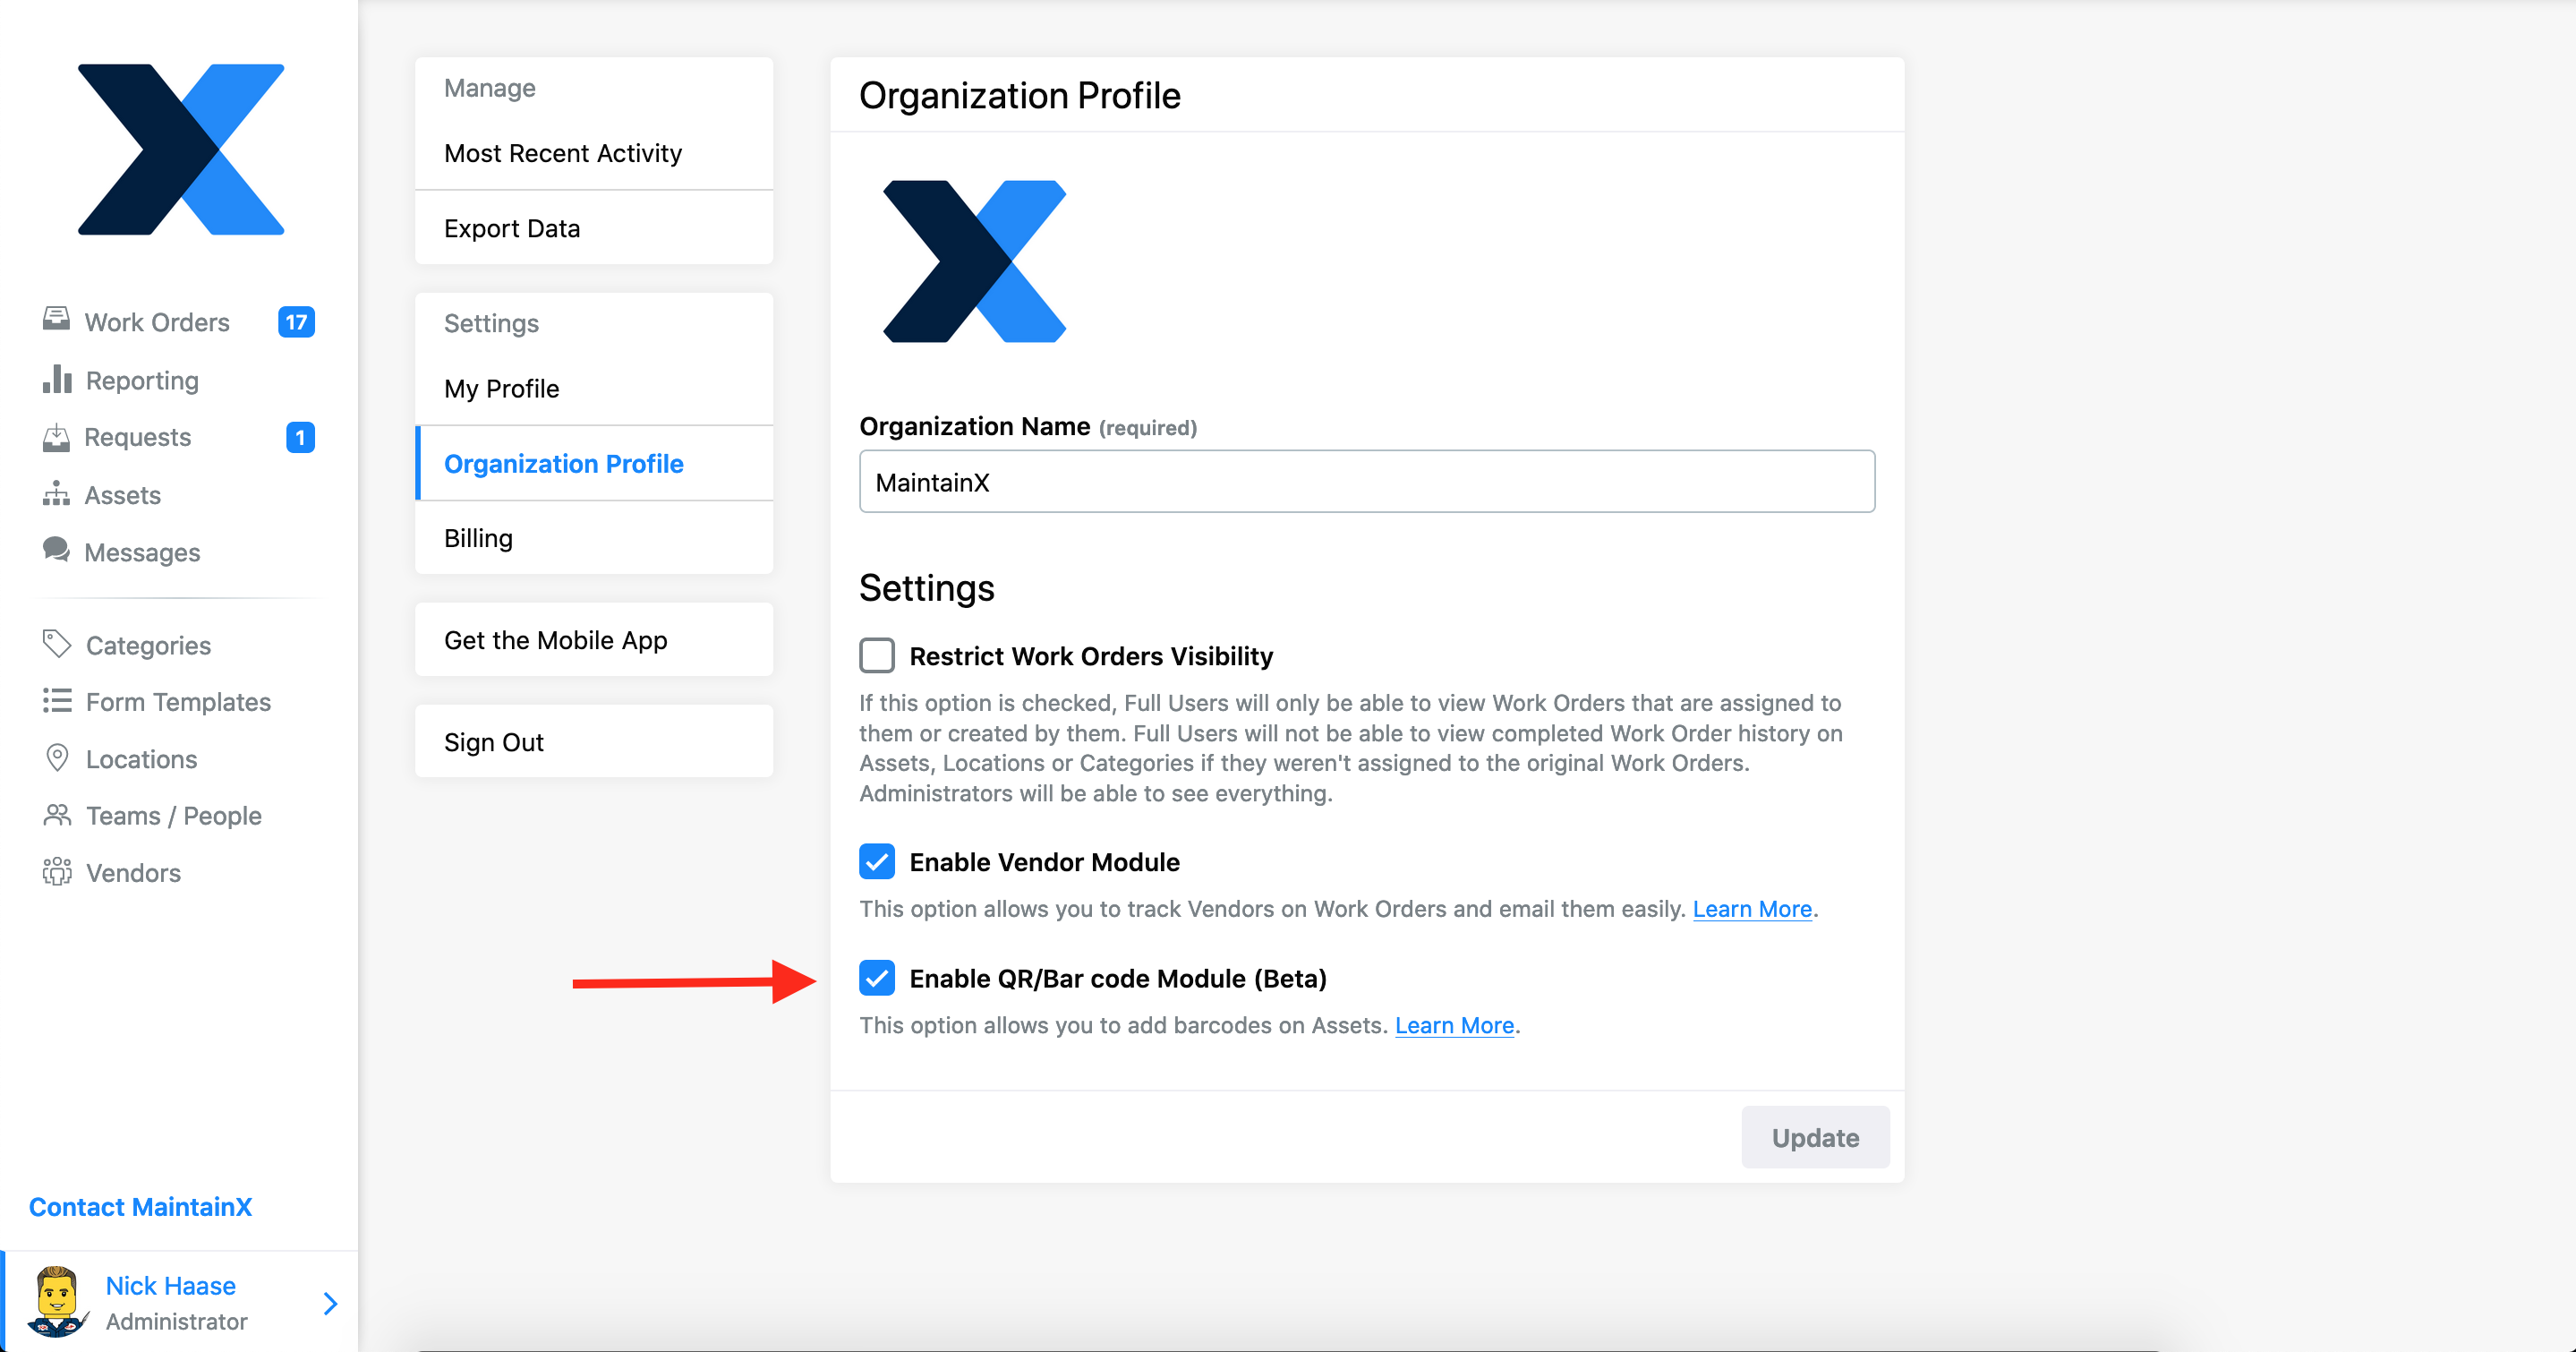This screenshot has width=2576, height=1352.
Task: Click Get the Mobile App
Action: pos(594,640)
